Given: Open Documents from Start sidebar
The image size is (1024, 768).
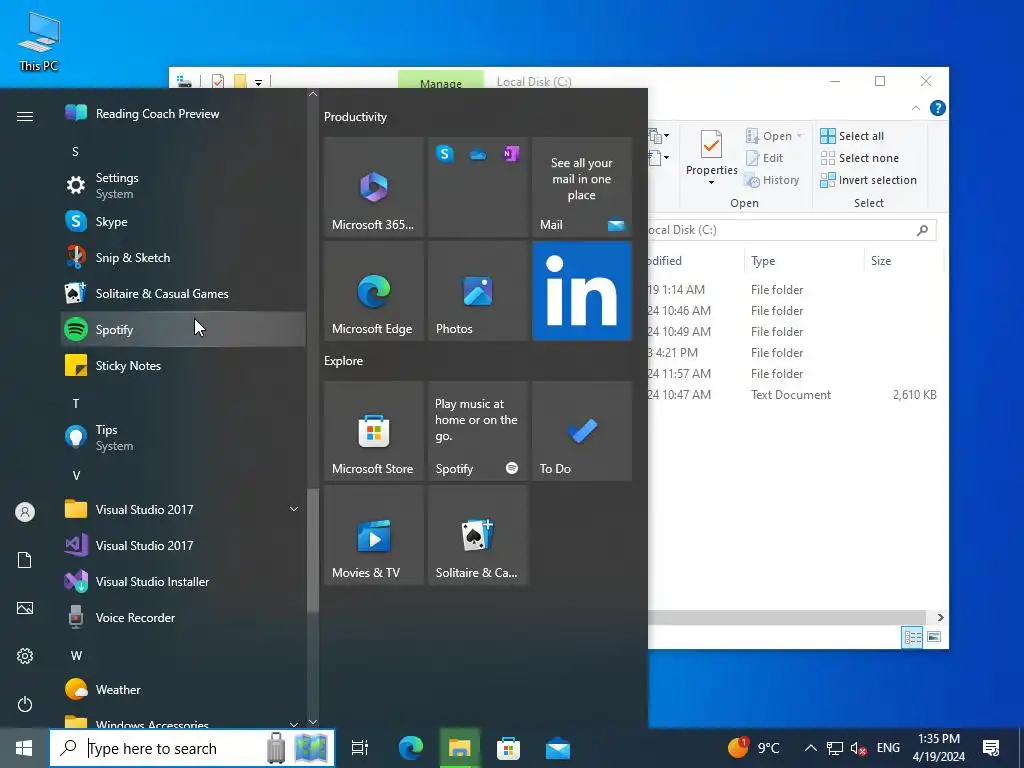Looking at the screenshot, I should point(25,560).
